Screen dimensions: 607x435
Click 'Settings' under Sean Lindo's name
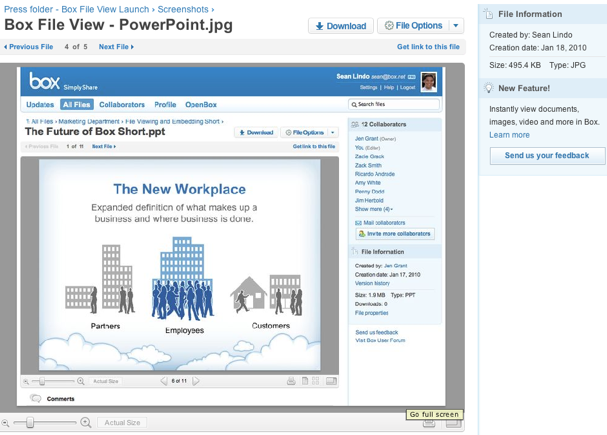(368, 87)
